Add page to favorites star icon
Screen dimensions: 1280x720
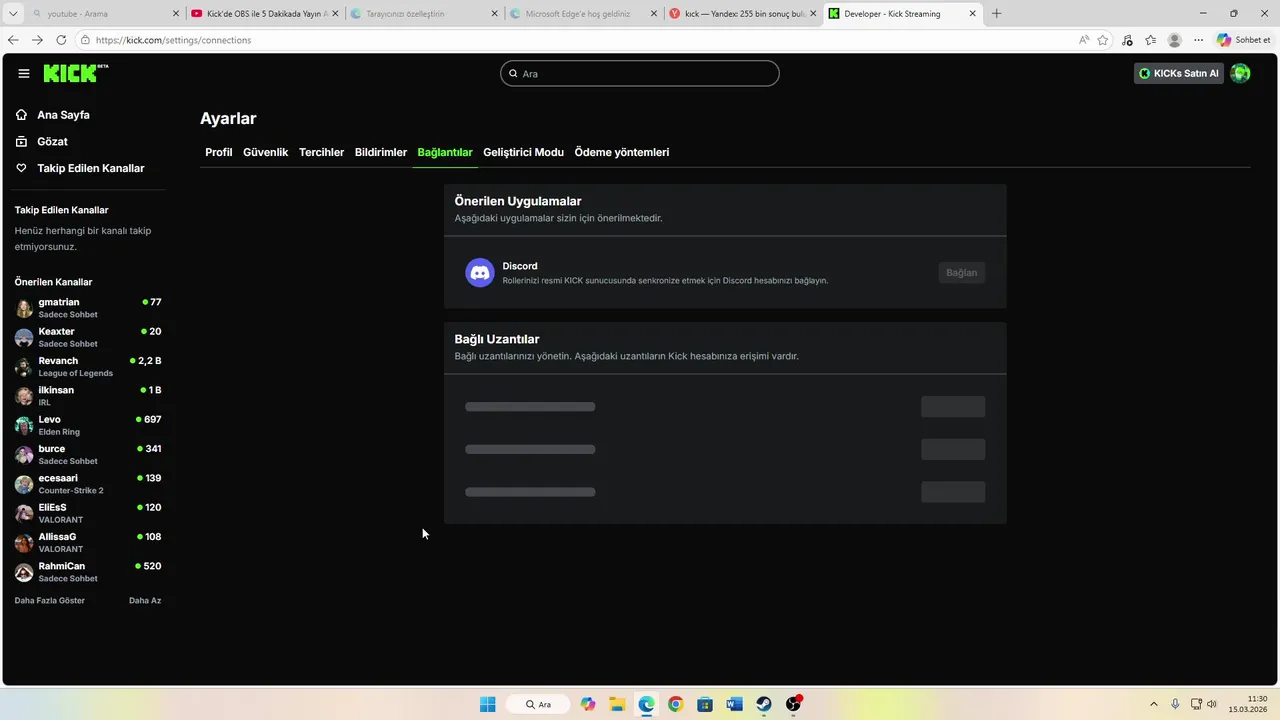1103,40
